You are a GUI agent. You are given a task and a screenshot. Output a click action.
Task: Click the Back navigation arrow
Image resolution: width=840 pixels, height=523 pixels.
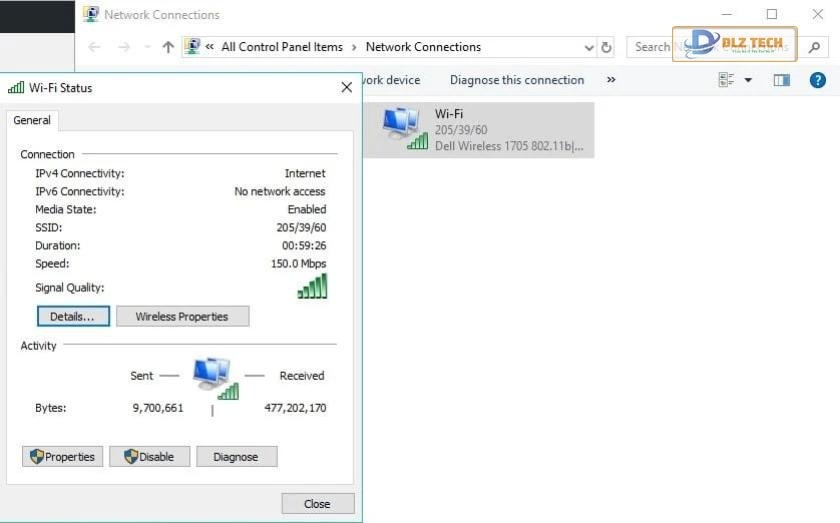point(94,47)
